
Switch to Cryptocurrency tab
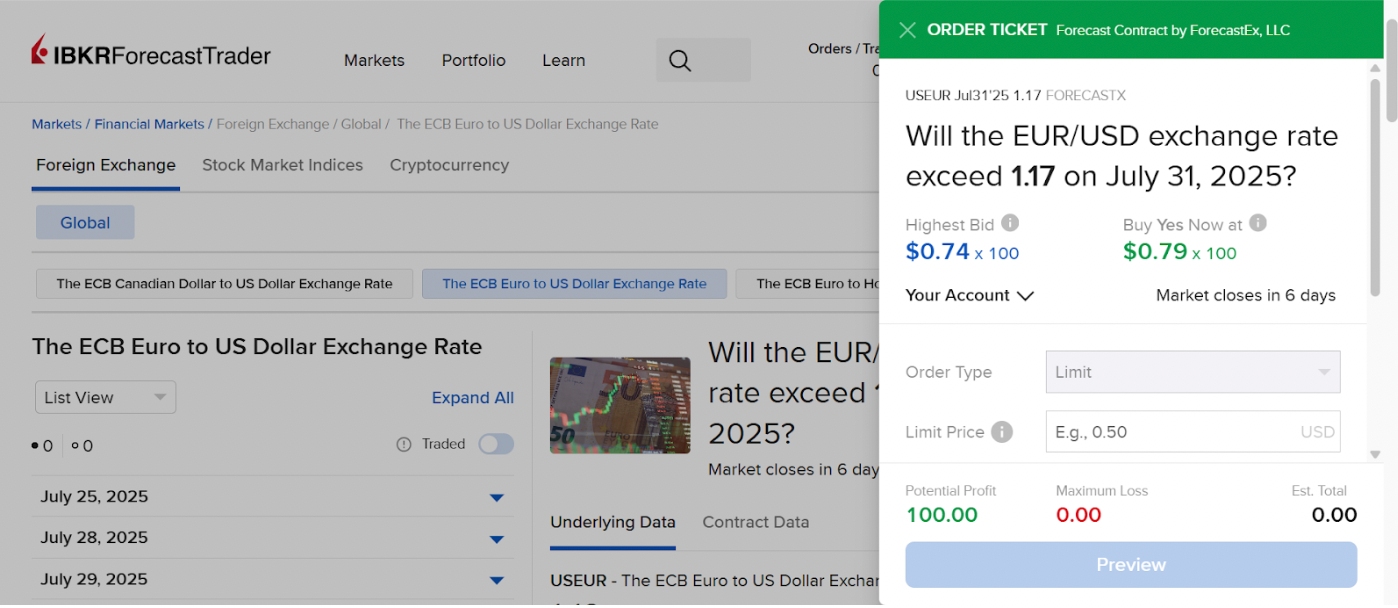[449, 165]
